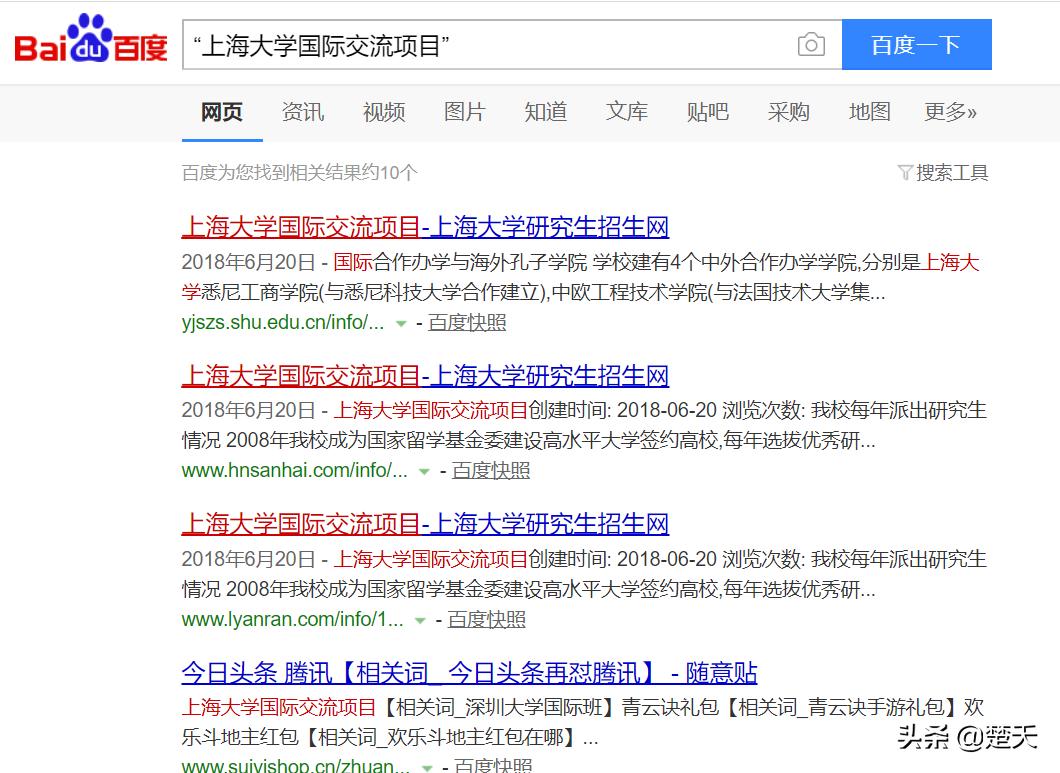The width and height of the screenshot is (1060, 773).
Task: Switch to the 贴吧 tab
Action: tap(708, 112)
